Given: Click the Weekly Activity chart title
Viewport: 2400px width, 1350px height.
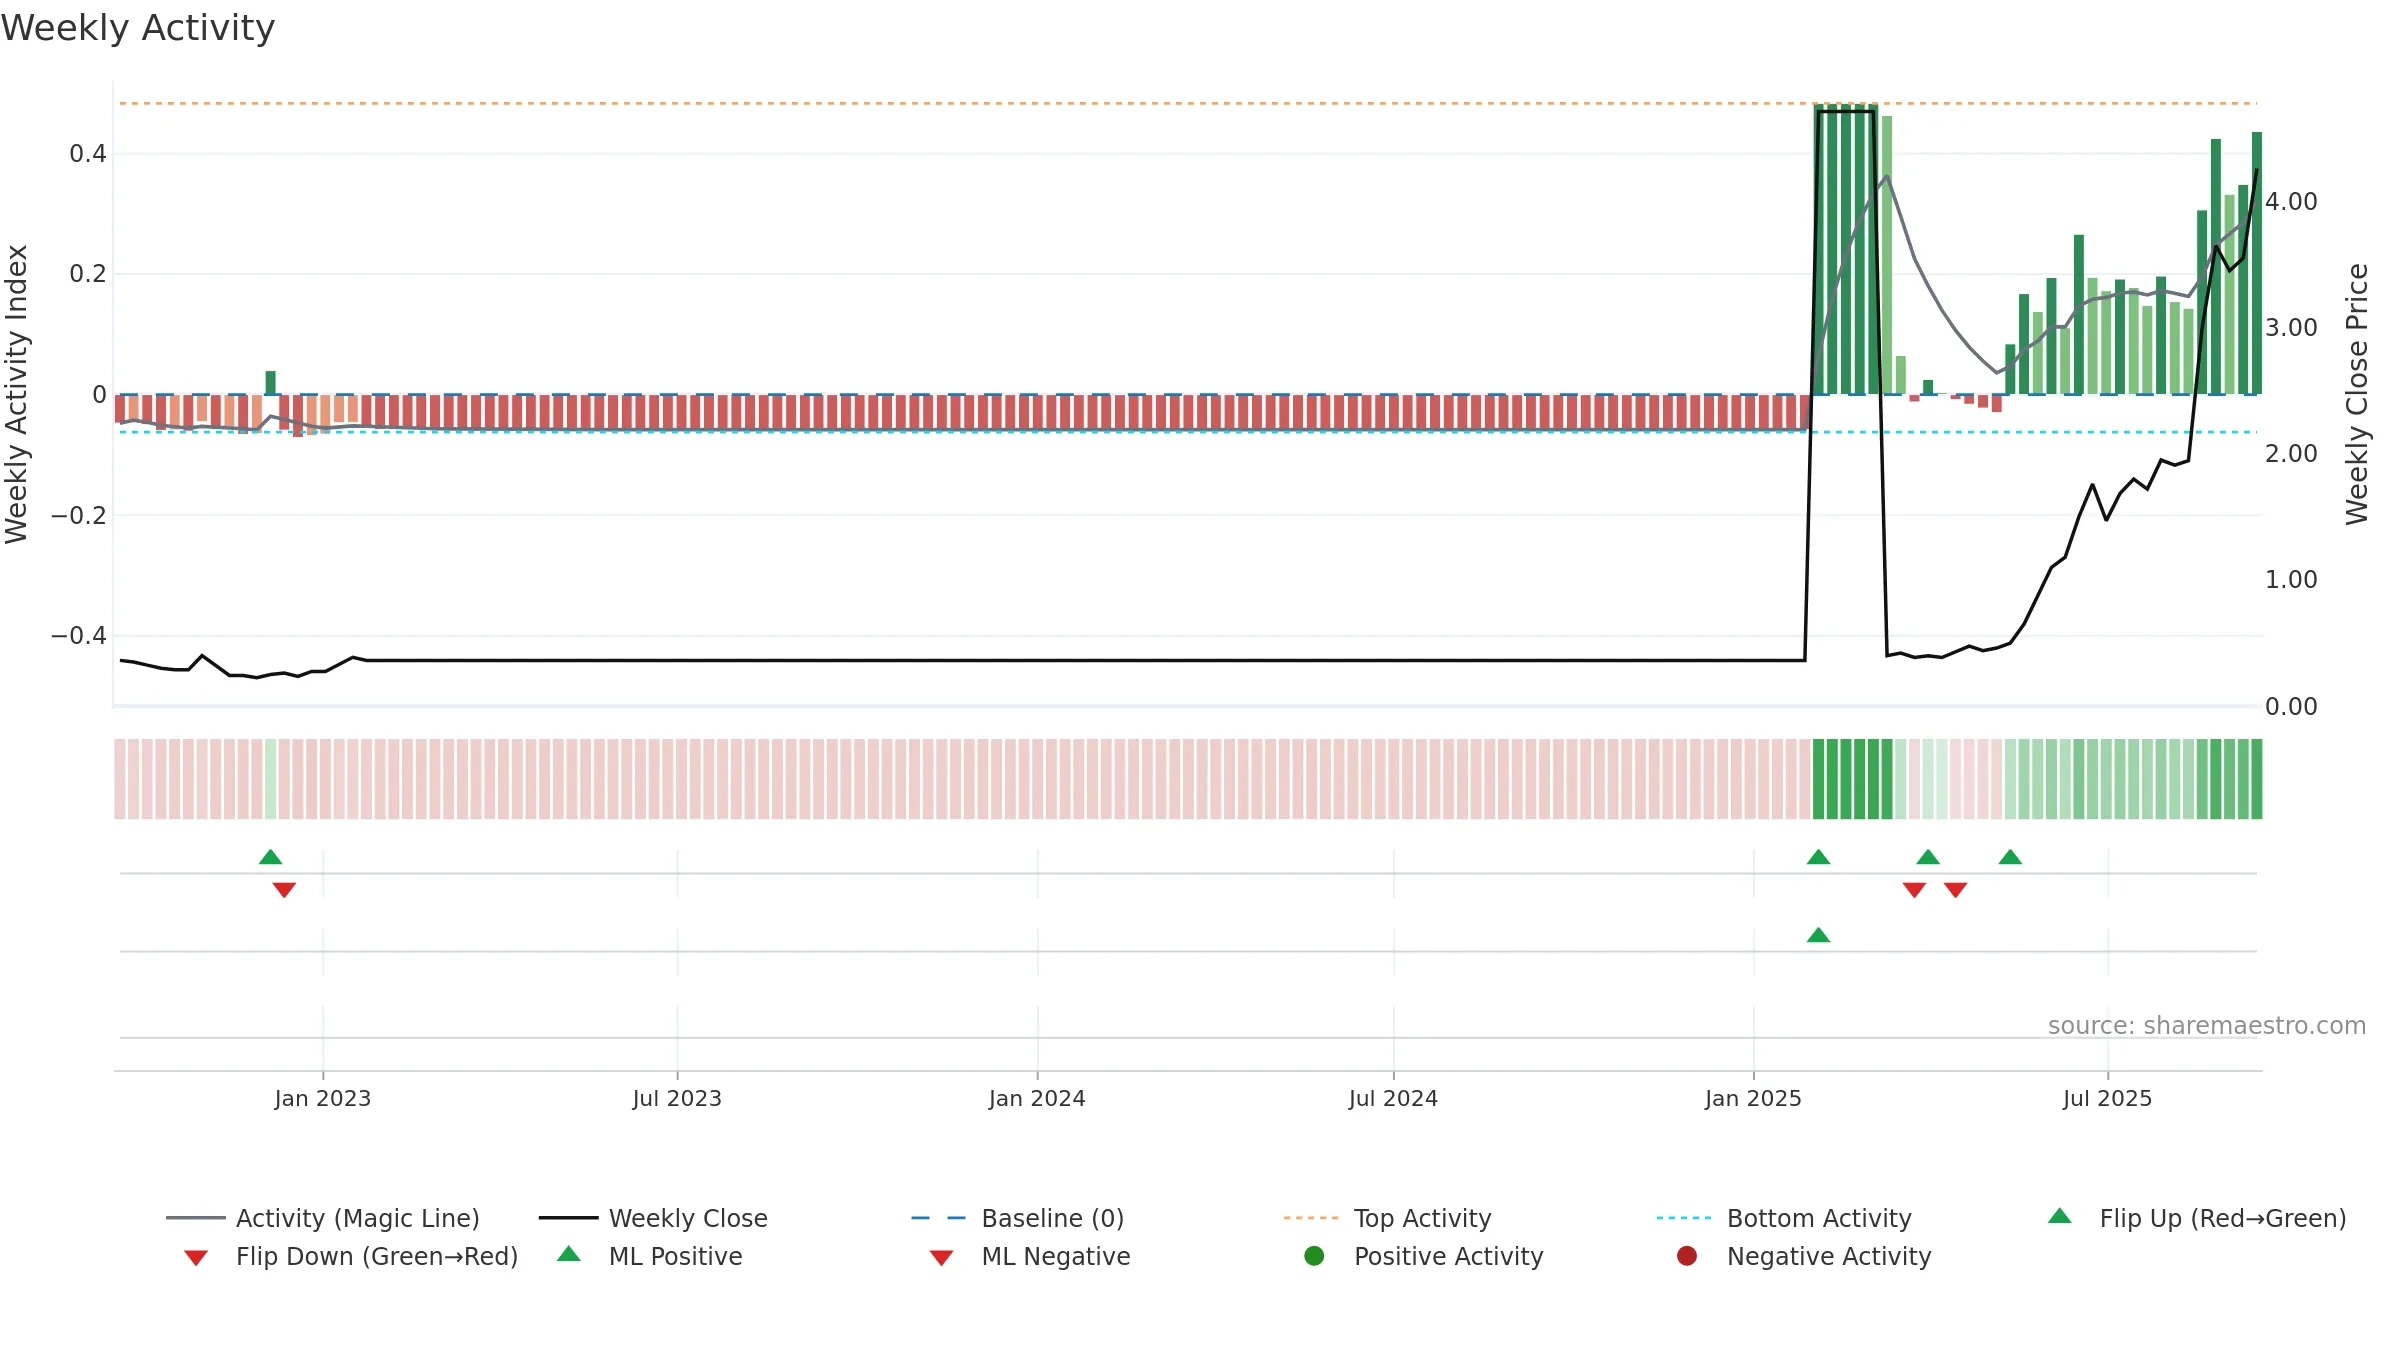Looking at the screenshot, I should [x=138, y=28].
